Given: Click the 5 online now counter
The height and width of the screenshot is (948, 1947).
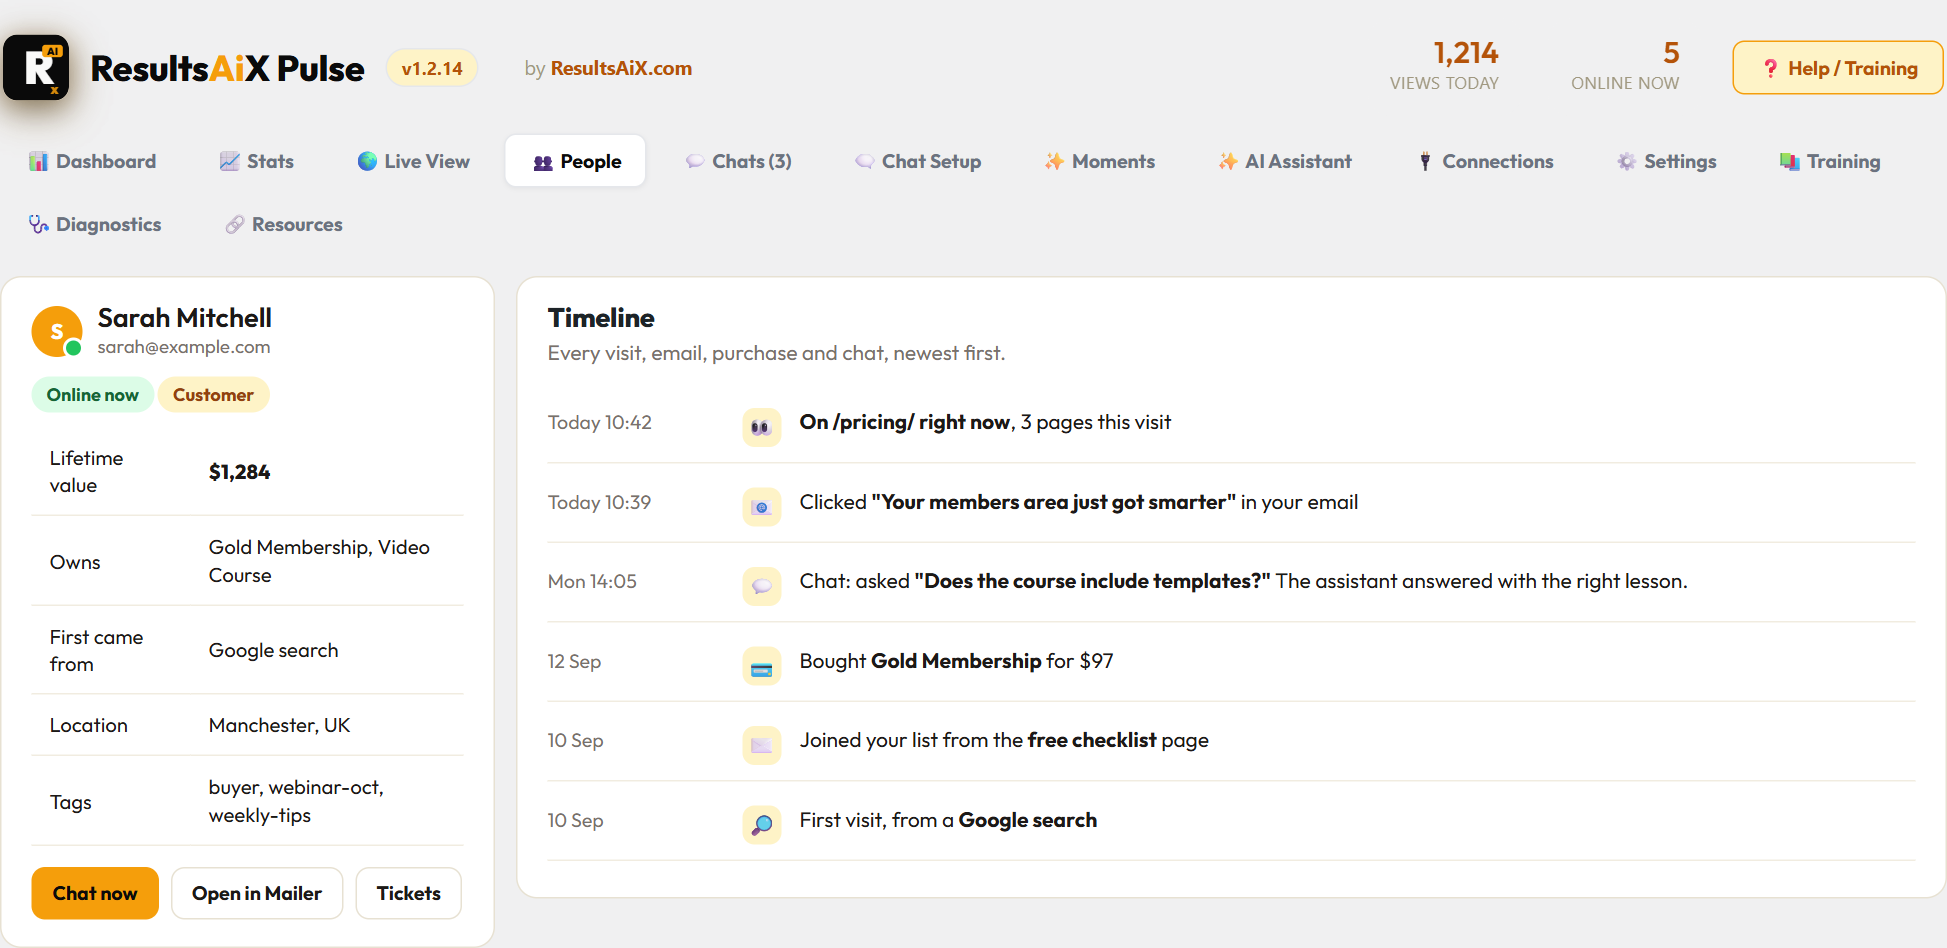Looking at the screenshot, I should [1625, 65].
